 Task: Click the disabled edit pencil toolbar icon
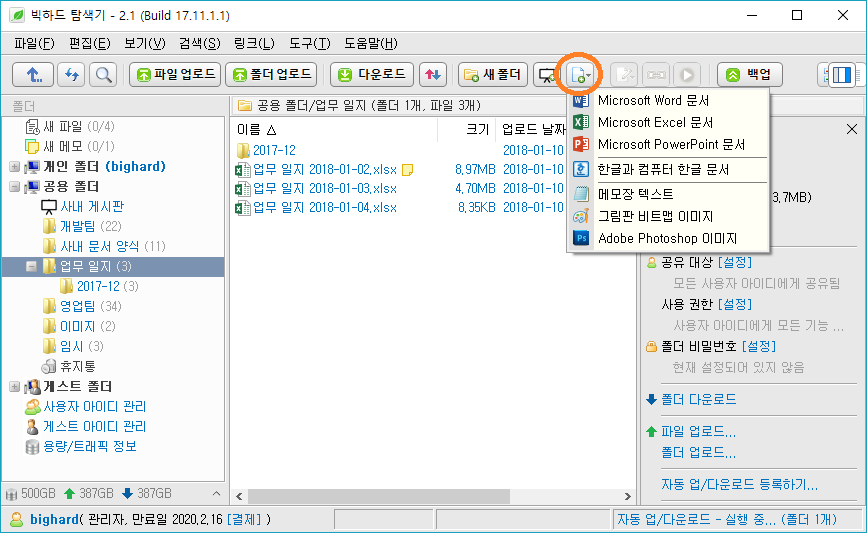click(625, 75)
